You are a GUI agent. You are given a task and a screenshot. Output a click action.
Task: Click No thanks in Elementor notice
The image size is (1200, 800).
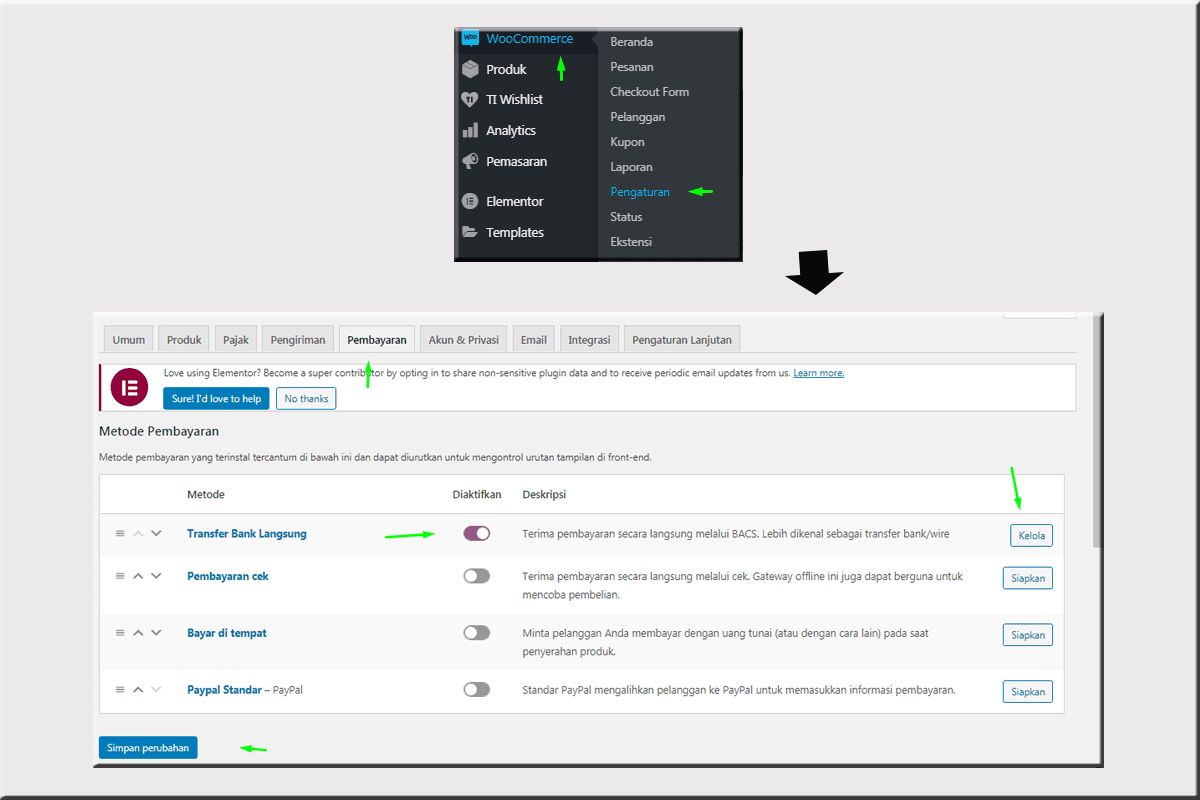click(306, 398)
